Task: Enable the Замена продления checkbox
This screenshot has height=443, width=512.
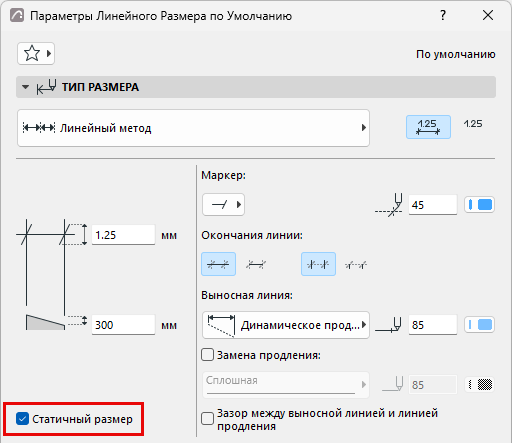Action: click(207, 355)
